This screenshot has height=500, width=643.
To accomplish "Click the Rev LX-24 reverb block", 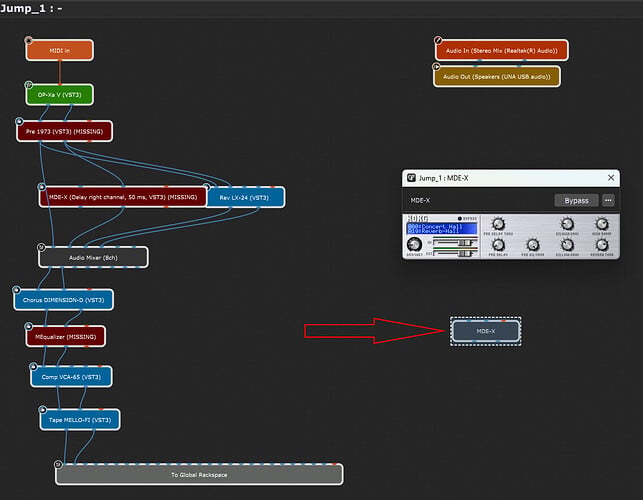I will 245,197.
